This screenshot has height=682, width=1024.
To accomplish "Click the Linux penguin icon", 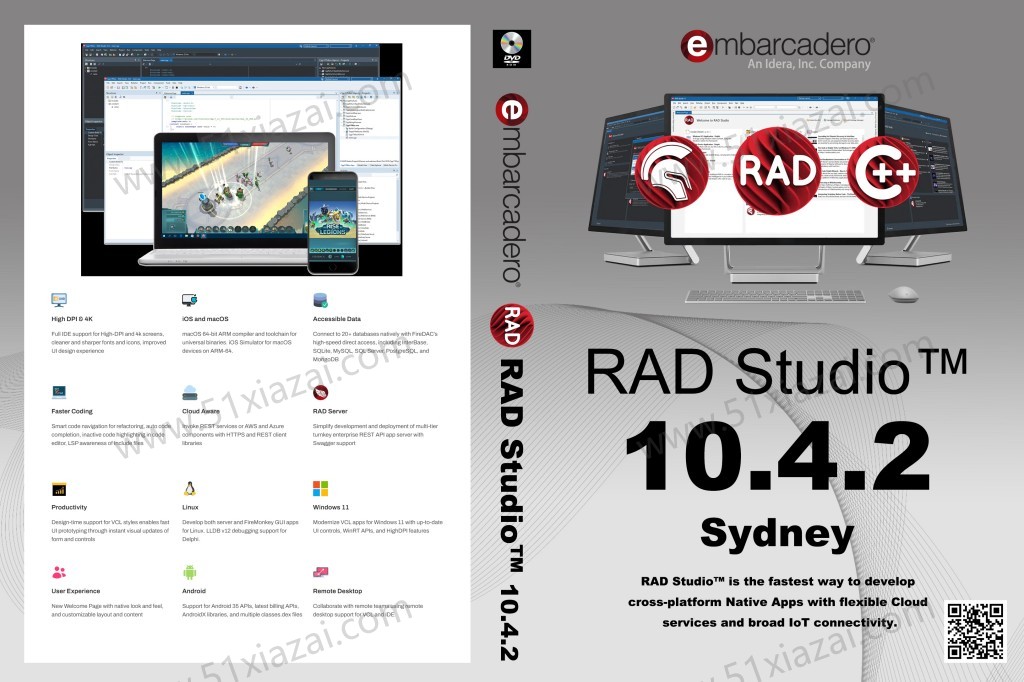I will tap(189, 488).
